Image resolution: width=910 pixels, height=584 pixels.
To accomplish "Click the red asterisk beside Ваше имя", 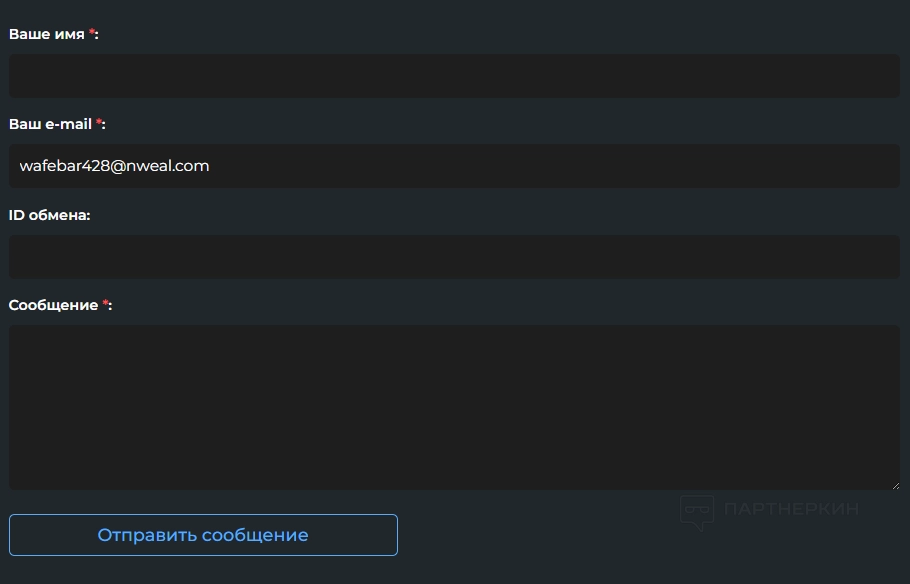I will click(92, 33).
